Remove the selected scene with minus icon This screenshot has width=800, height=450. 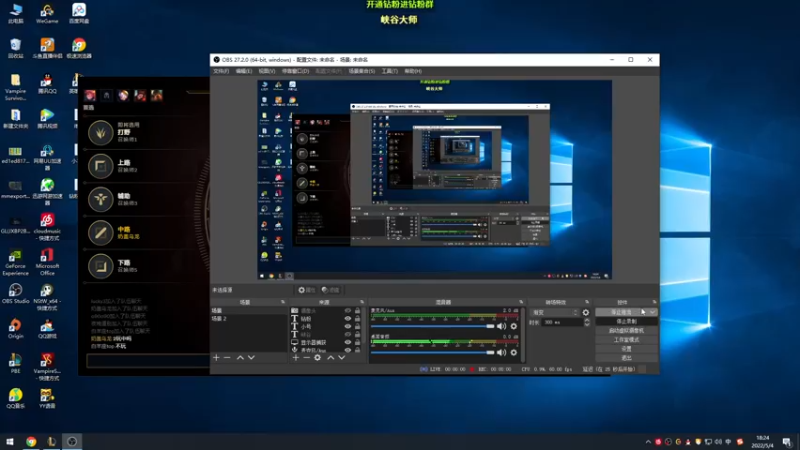[x=228, y=358]
